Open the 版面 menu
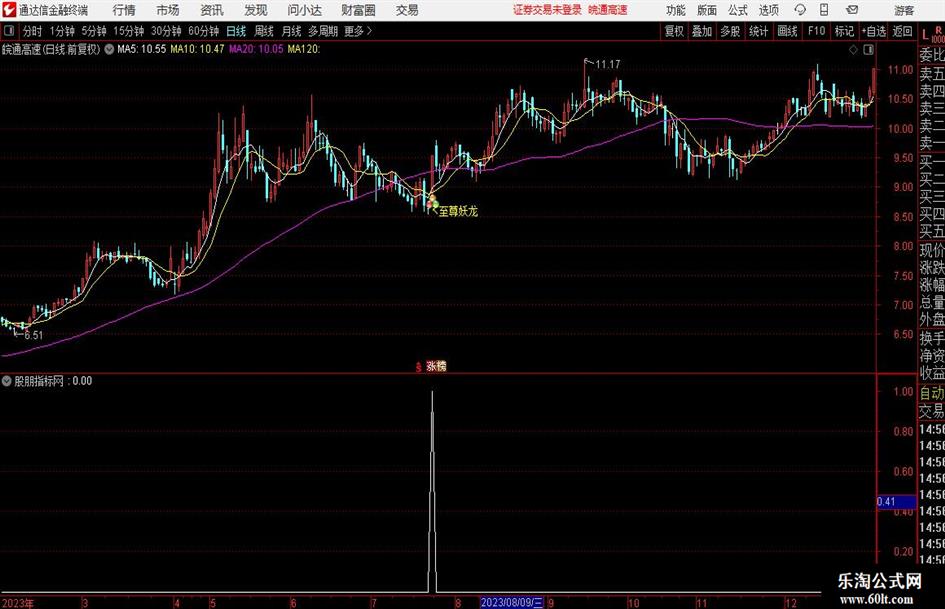This screenshot has width=945, height=609. [x=707, y=10]
